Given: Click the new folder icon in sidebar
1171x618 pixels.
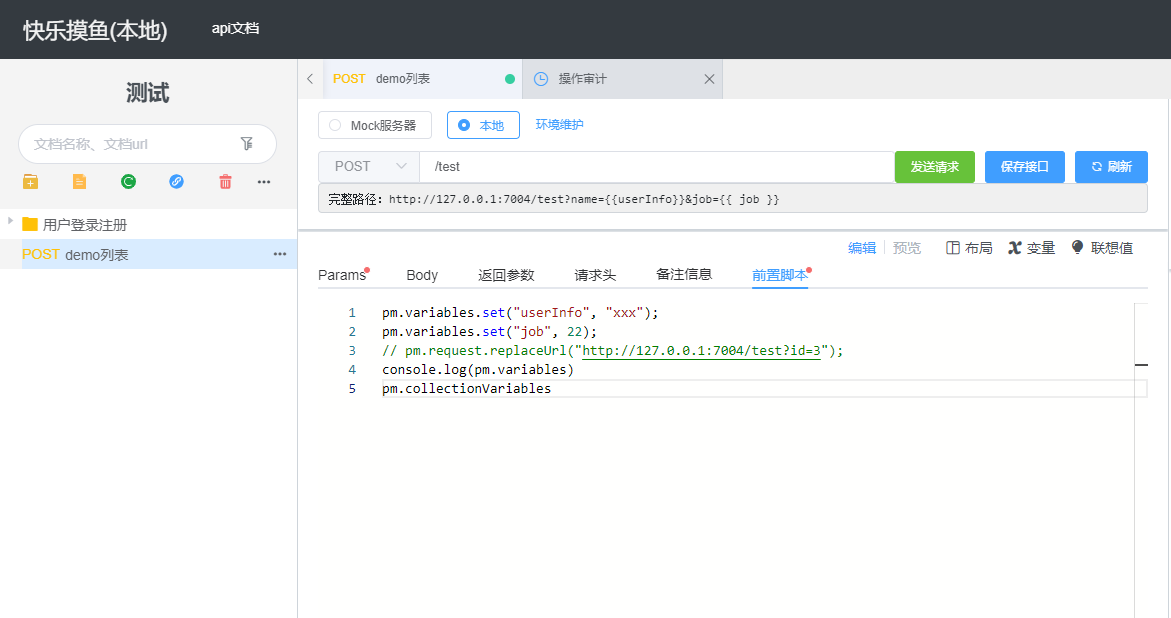Looking at the screenshot, I should 29,181.
